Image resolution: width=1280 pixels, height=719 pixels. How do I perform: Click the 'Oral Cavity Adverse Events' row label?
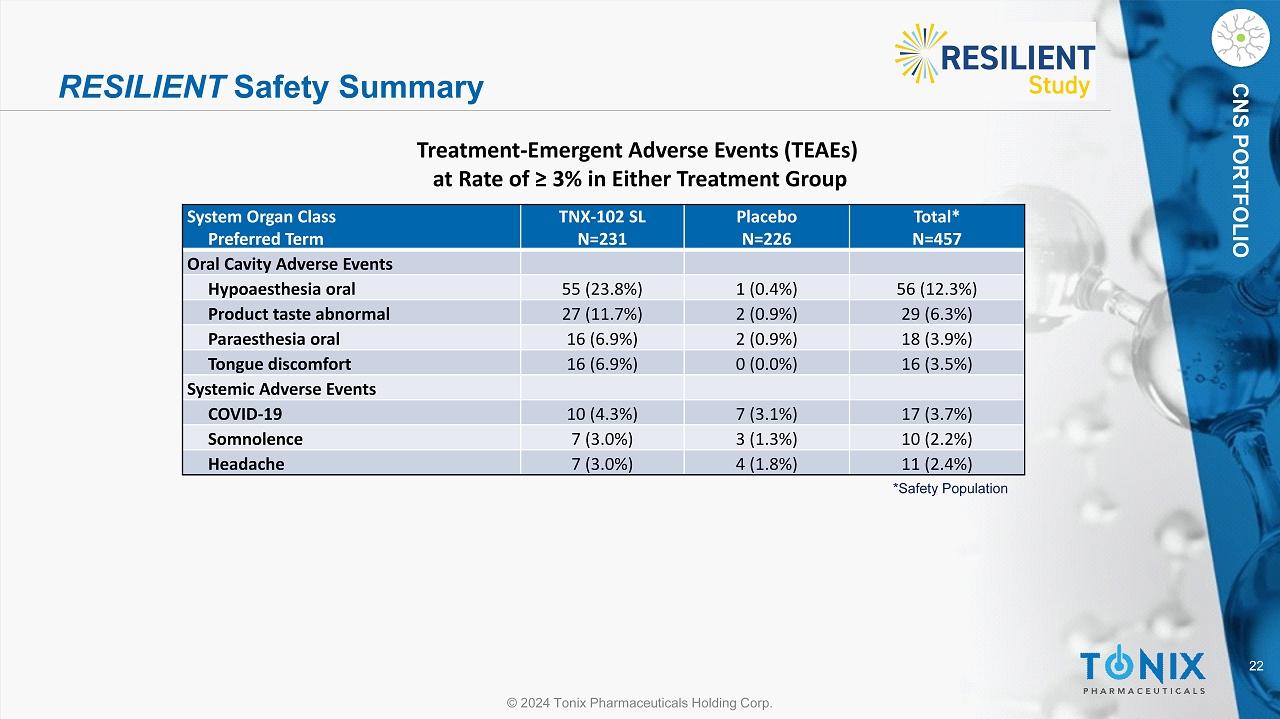click(x=290, y=264)
